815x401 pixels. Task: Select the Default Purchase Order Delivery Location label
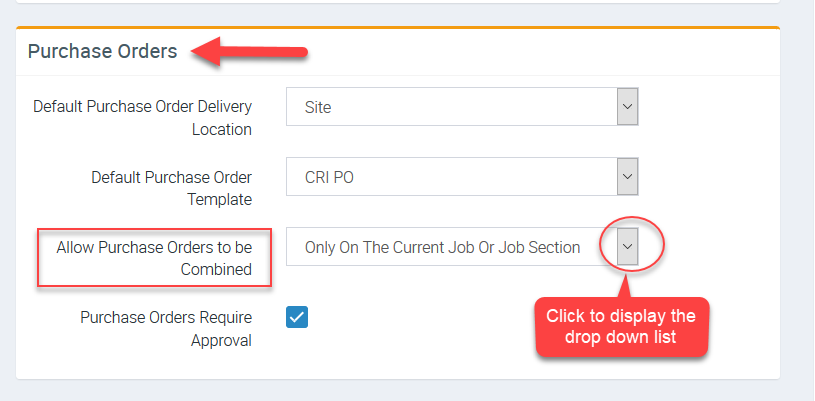click(142, 117)
